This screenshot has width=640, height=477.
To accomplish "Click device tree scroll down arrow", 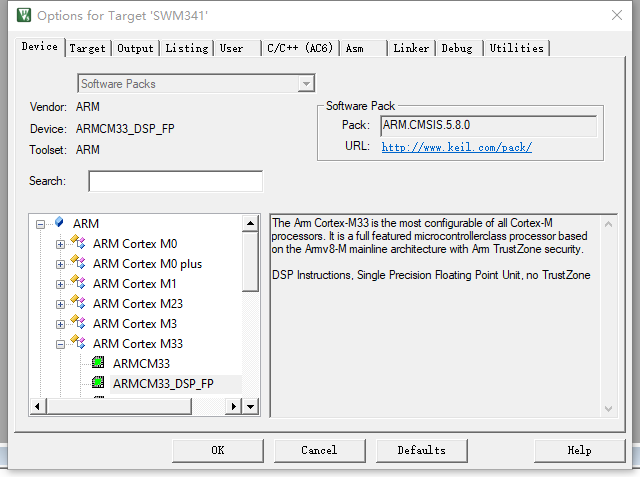I will point(250,407).
